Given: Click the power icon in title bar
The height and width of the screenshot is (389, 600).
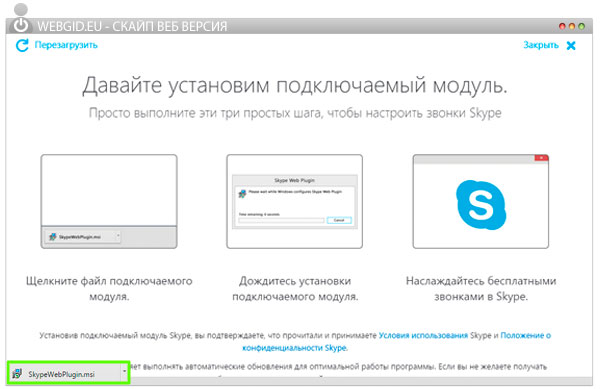Looking at the screenshot, I should [x=21, y=25].
